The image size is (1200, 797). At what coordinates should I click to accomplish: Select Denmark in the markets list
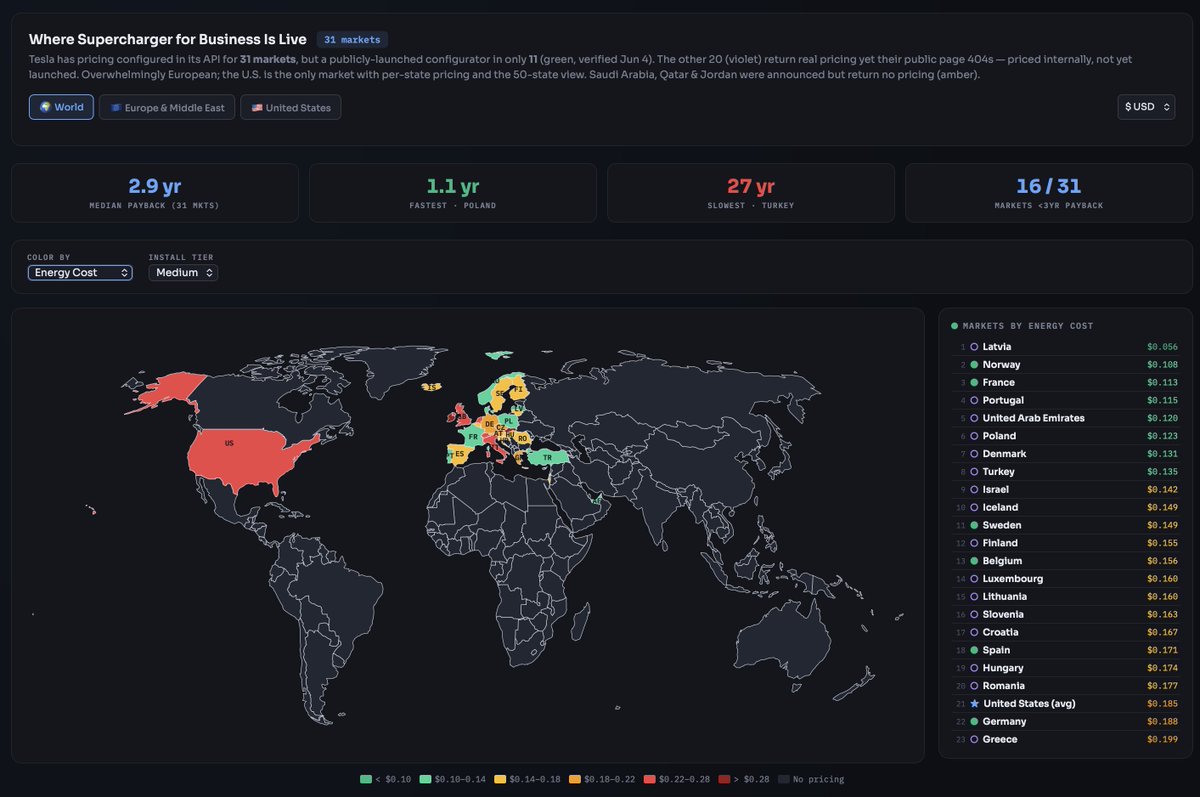click(1065, 454)
